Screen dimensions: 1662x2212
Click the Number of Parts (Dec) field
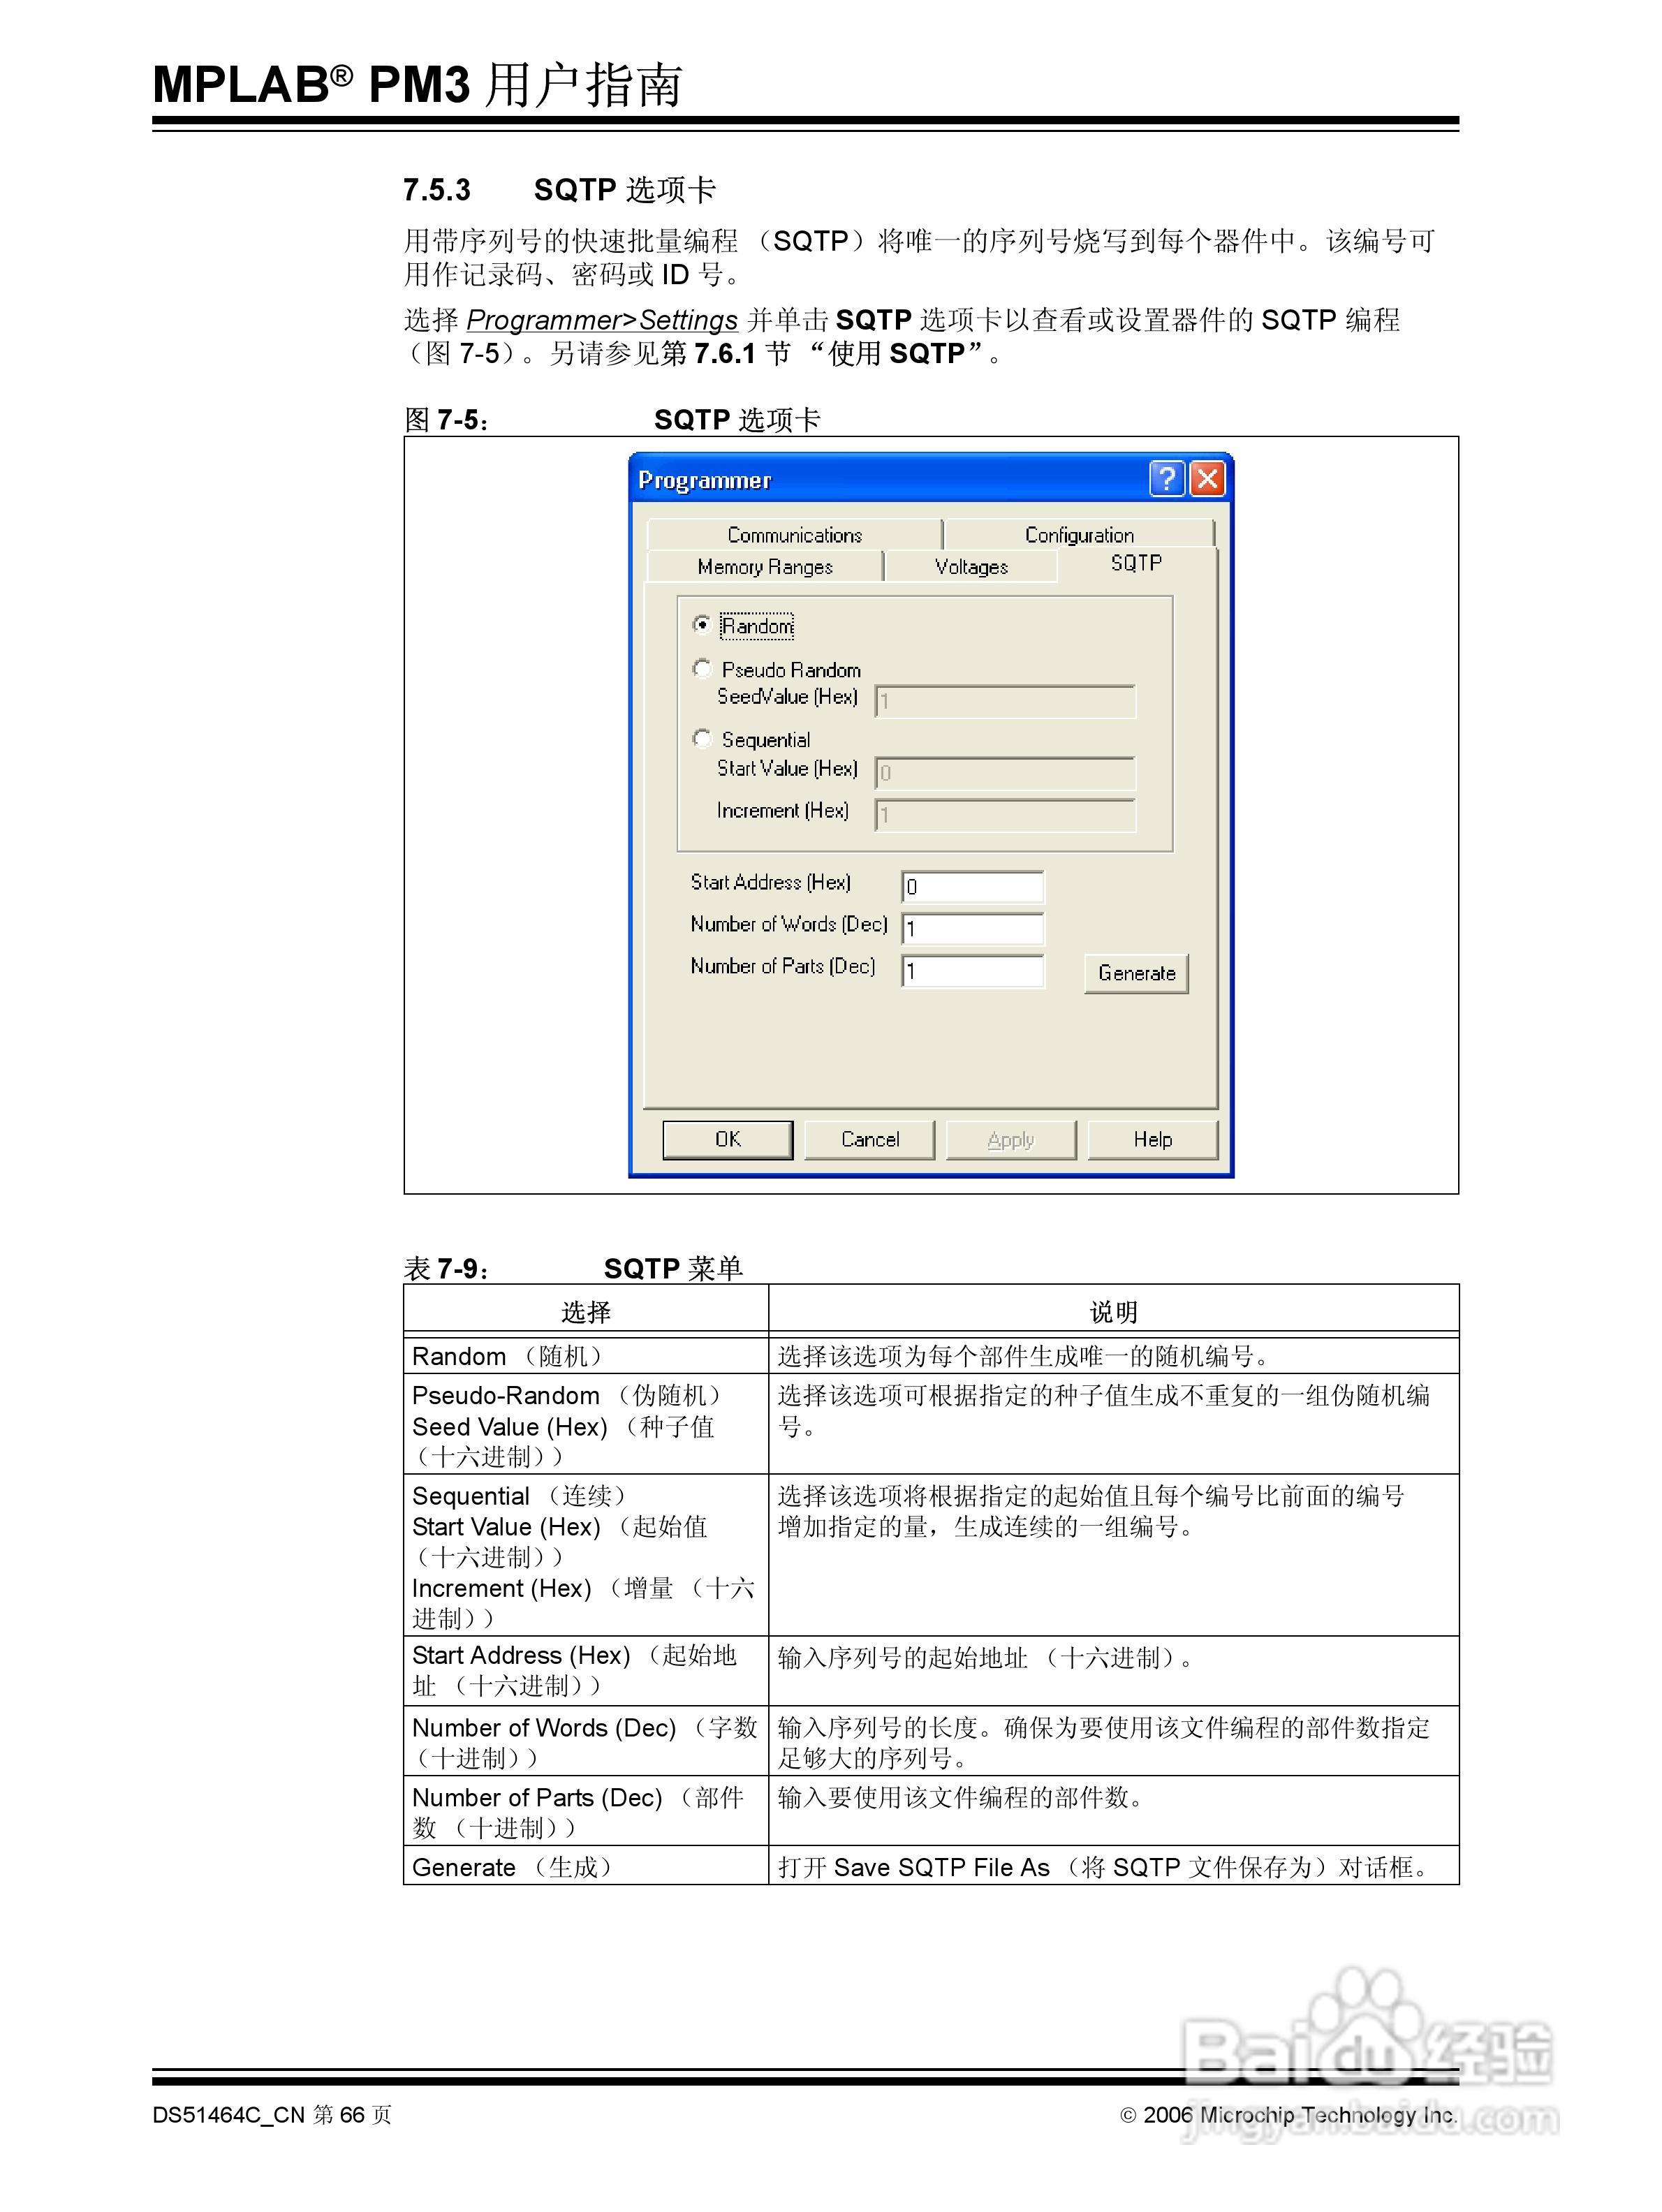pyautogui.click(x=972, y=970)
